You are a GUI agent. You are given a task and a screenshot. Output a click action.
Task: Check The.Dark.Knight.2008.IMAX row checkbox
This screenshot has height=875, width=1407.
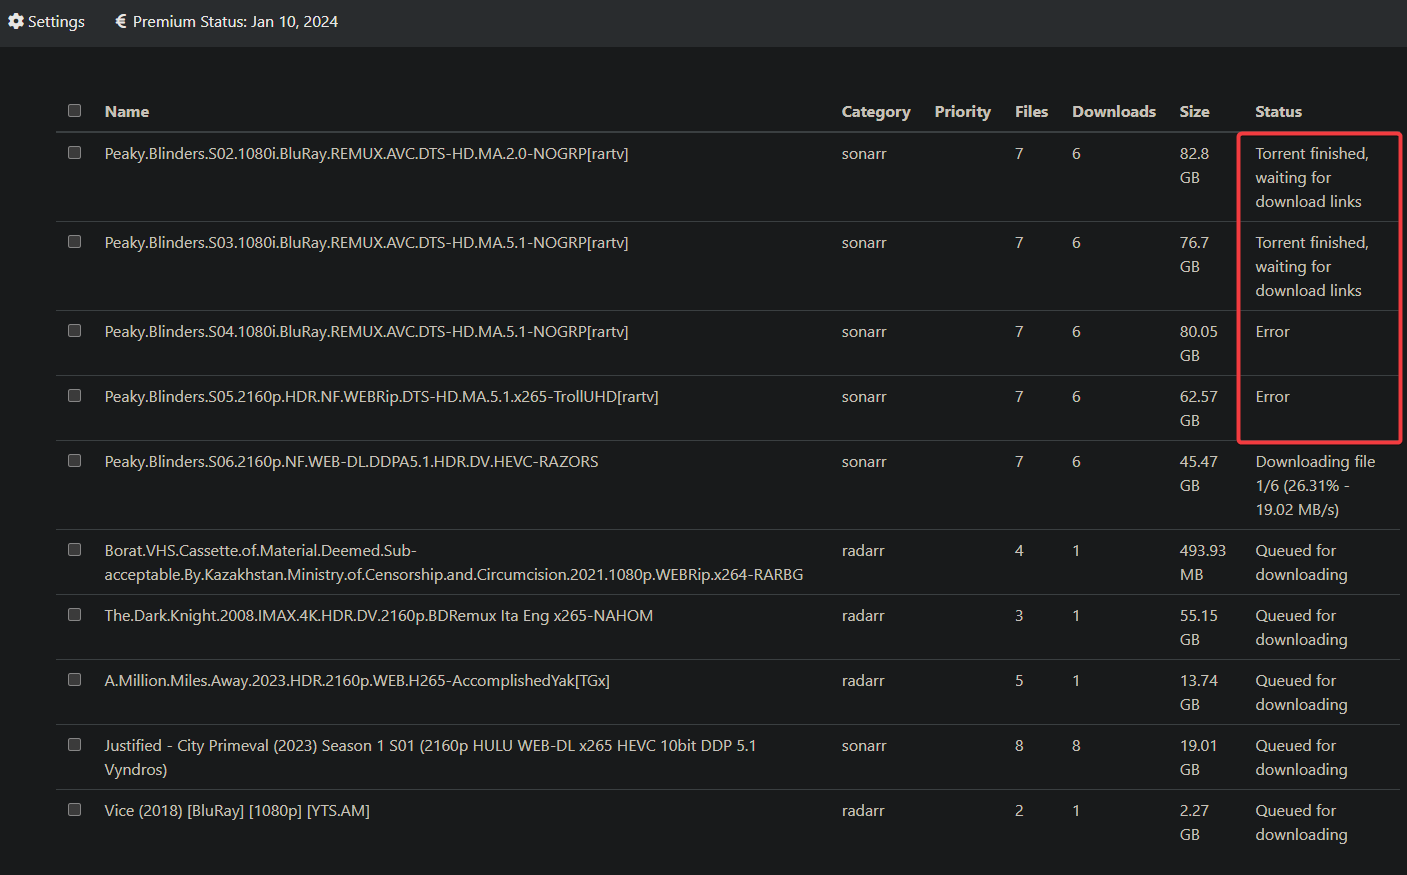[74, 614]
